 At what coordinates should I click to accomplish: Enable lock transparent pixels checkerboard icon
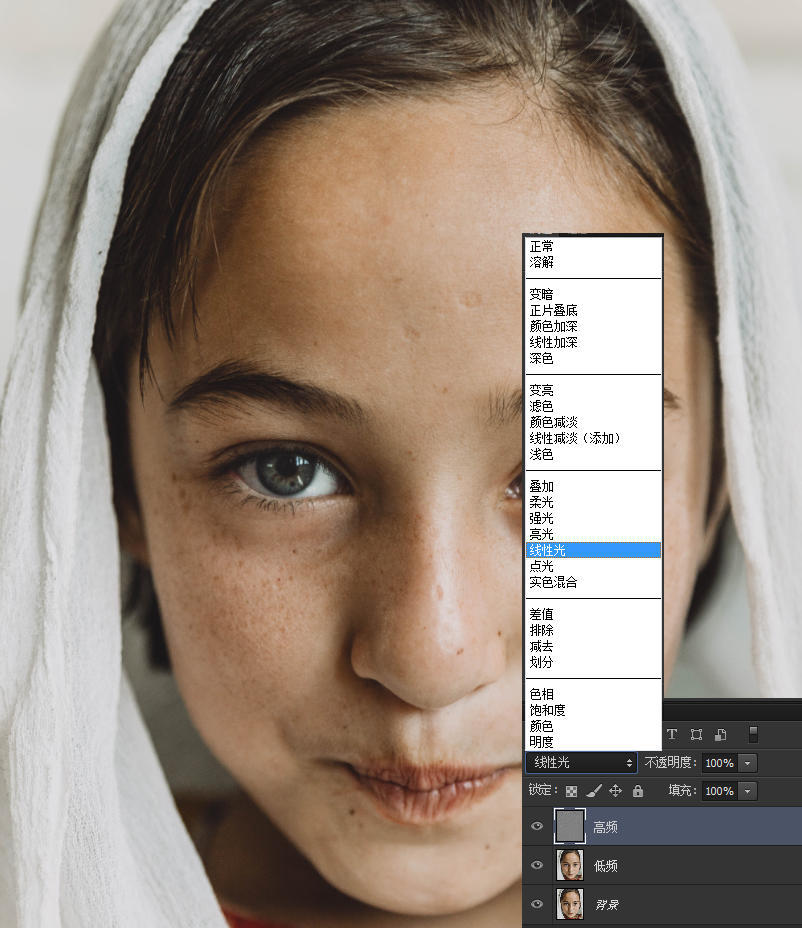pos(571,791)
